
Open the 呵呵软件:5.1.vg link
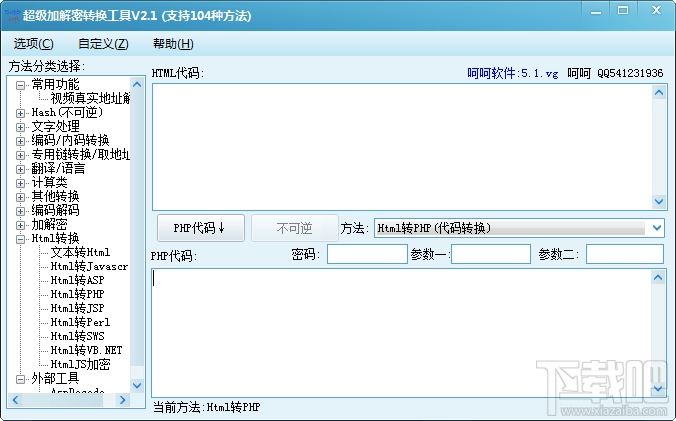tap(513, 73)
